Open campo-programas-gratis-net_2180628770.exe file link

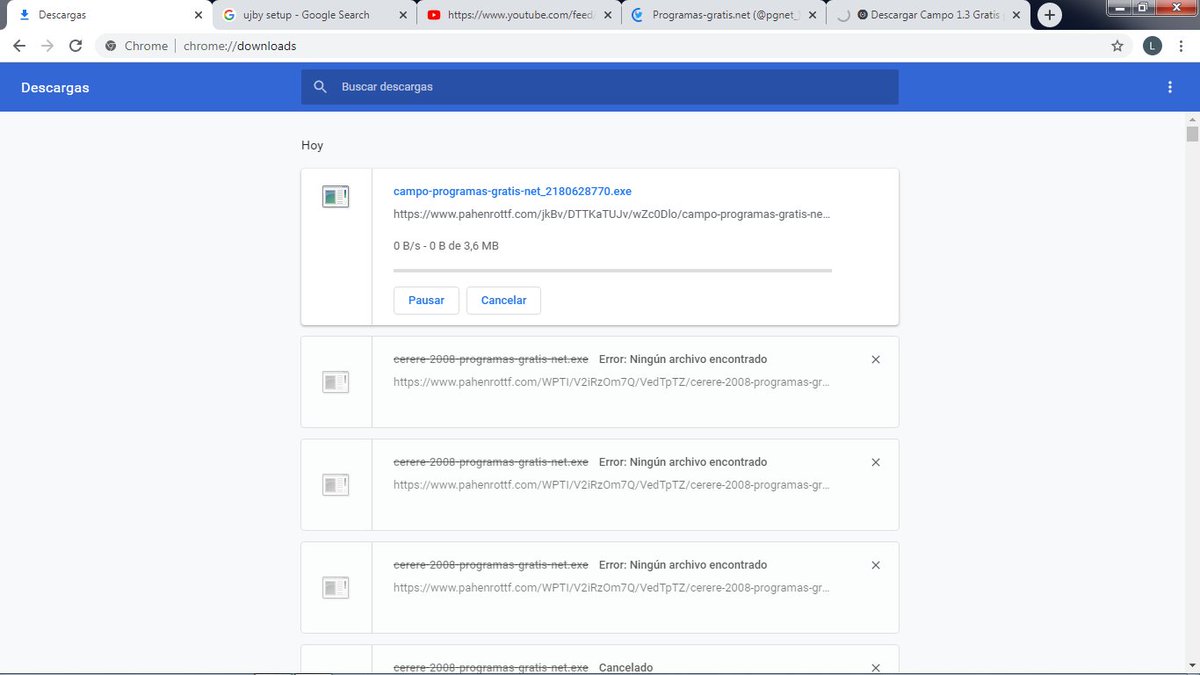tap(512, 191)
